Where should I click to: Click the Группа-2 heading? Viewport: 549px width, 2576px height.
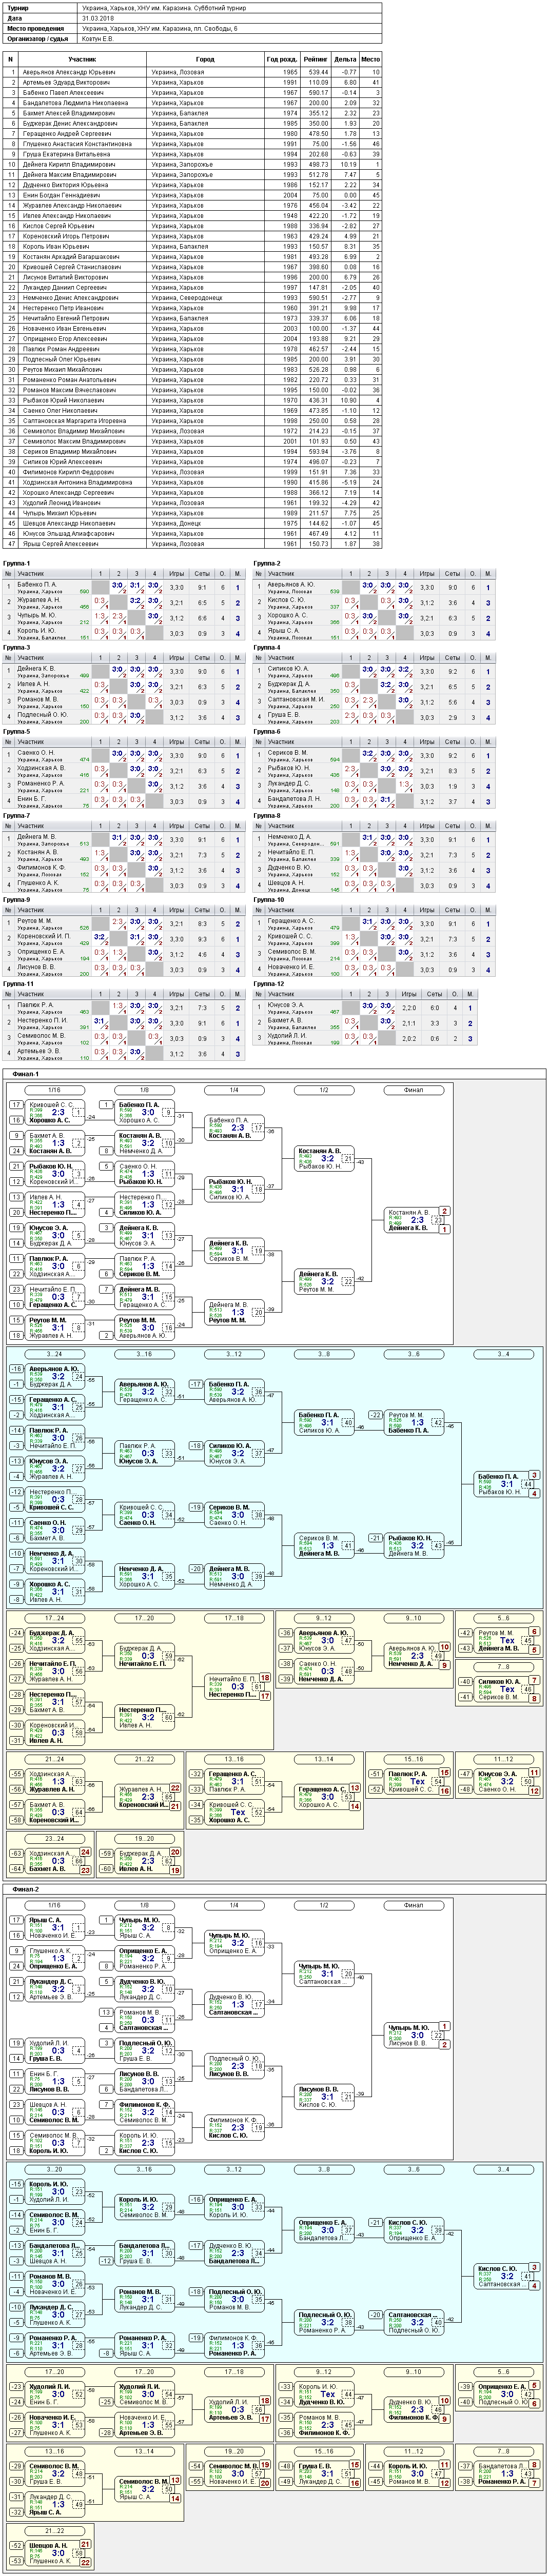pos(267,563)
